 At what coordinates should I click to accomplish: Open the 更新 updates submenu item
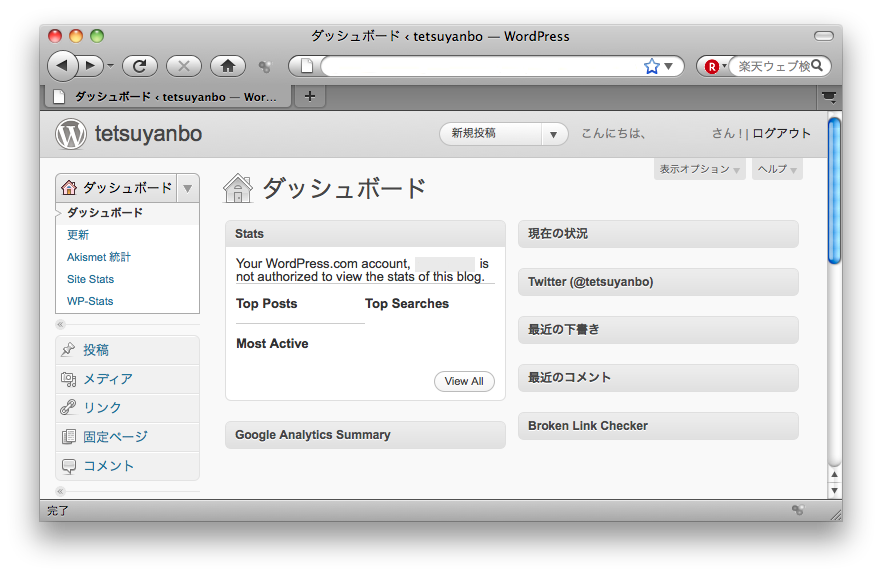click(x=78, y=235)
